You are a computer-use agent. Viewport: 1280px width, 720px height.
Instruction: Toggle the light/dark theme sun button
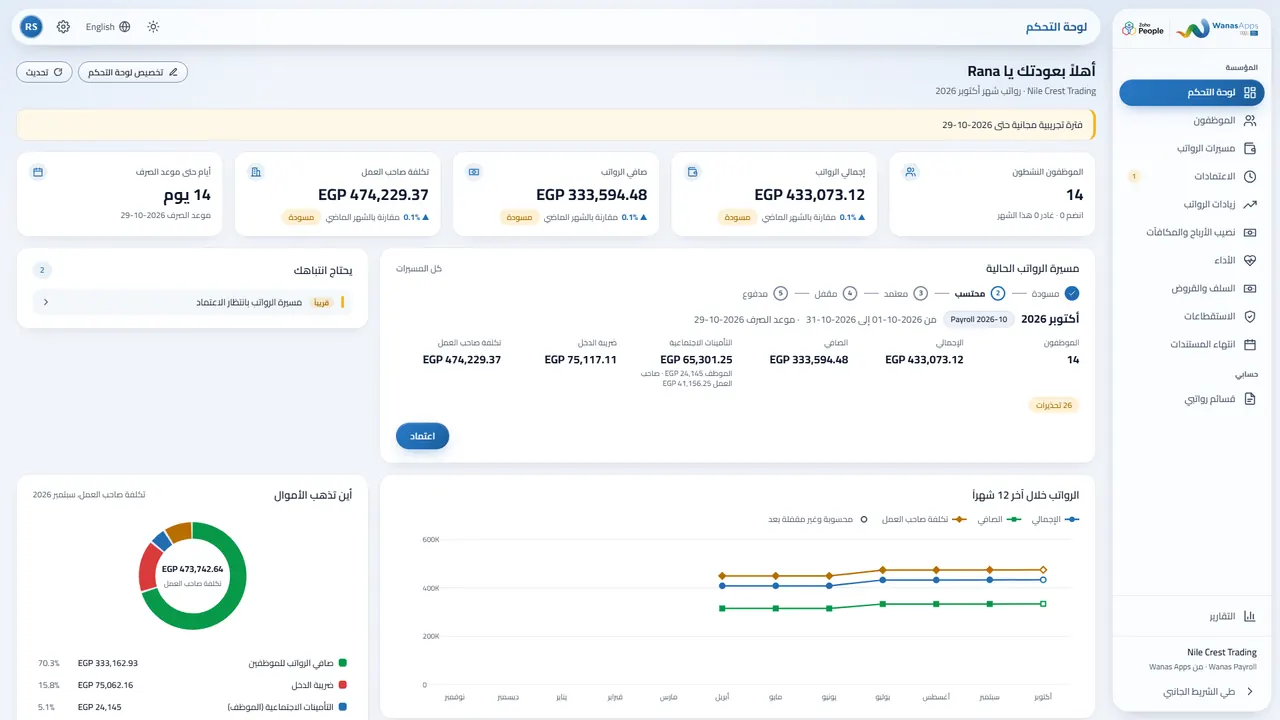click(x=153, y=27)
